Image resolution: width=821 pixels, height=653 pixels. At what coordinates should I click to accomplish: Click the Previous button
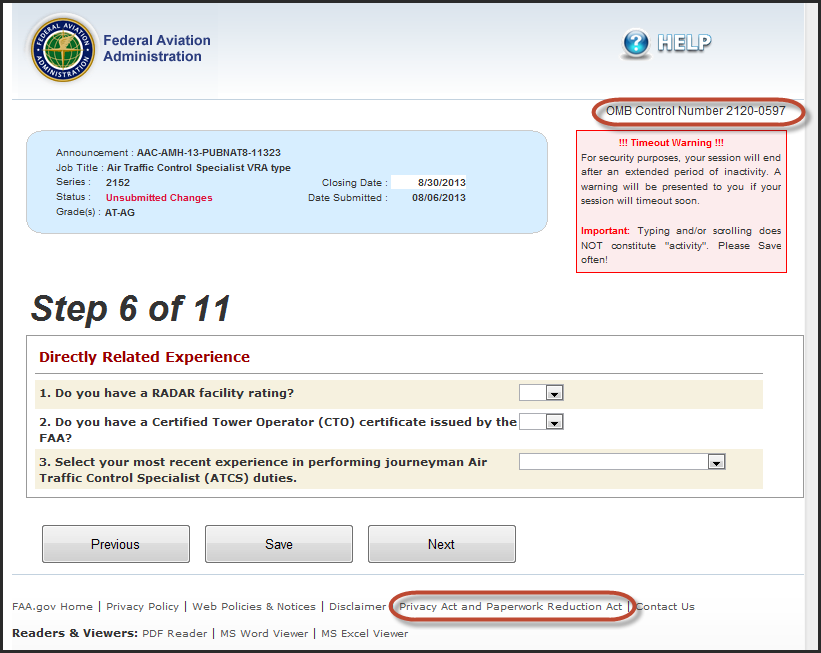coord(116,544)
